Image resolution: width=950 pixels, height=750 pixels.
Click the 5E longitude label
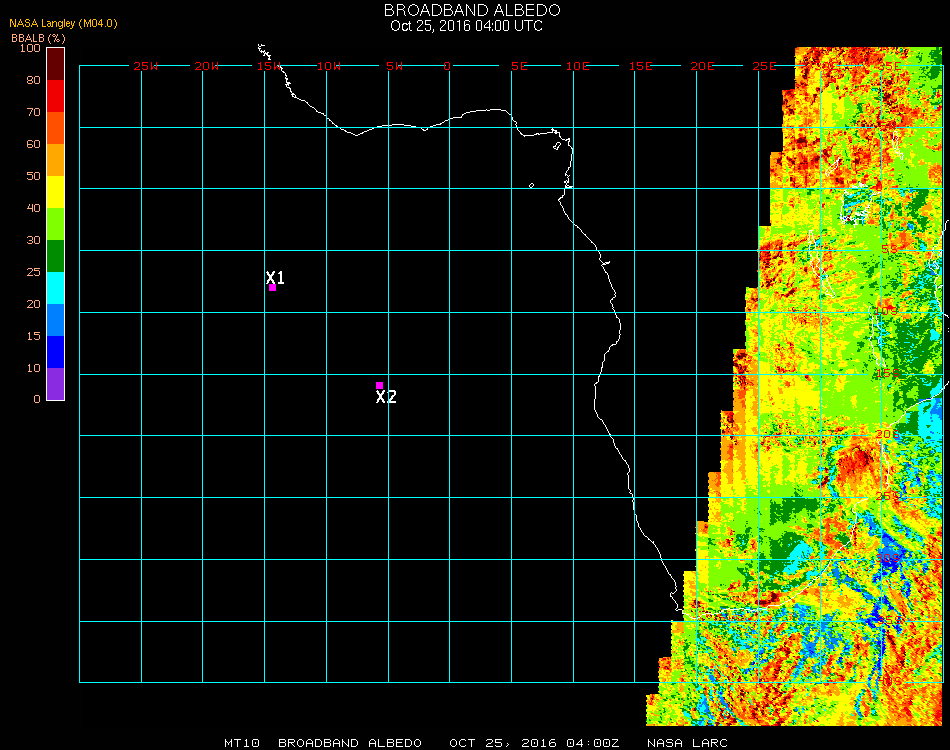click(519, 66)
